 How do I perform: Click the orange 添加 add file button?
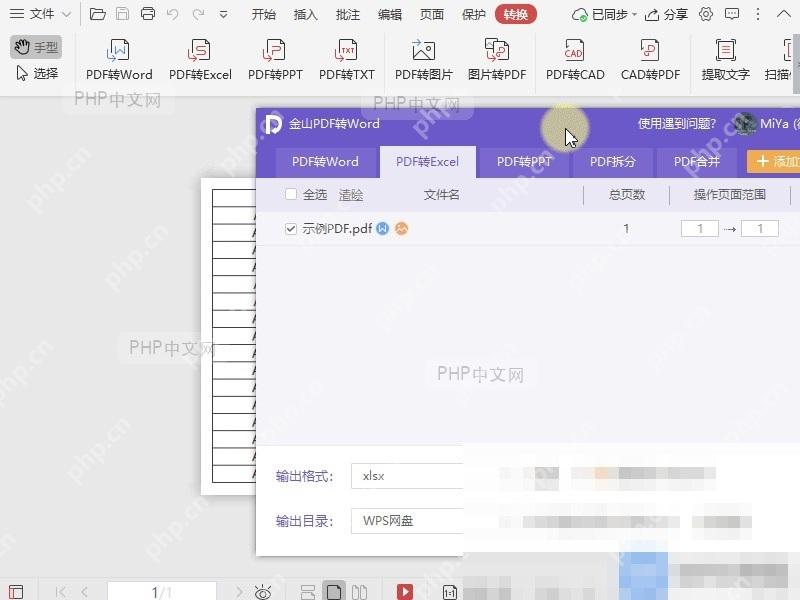[773, 162]
